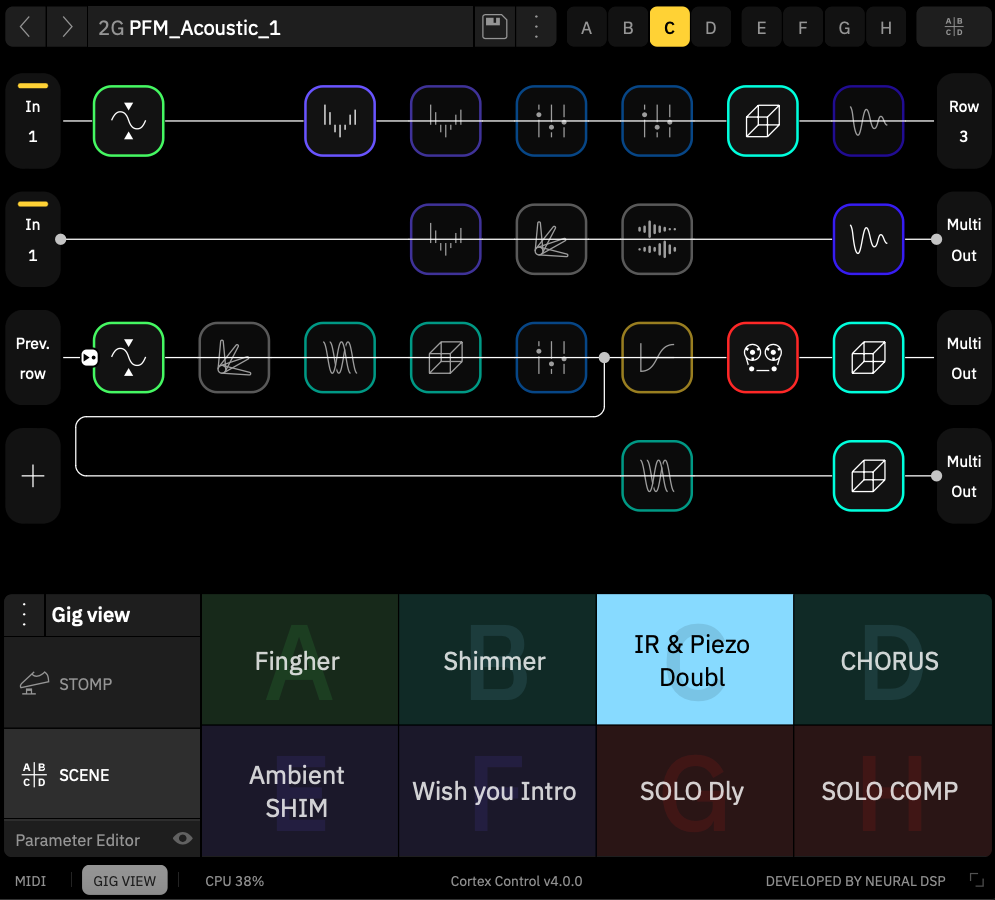Click the grey amp block on Row 2
The image size is (995, 900).
pyautogui.click(x=551, y=239)
